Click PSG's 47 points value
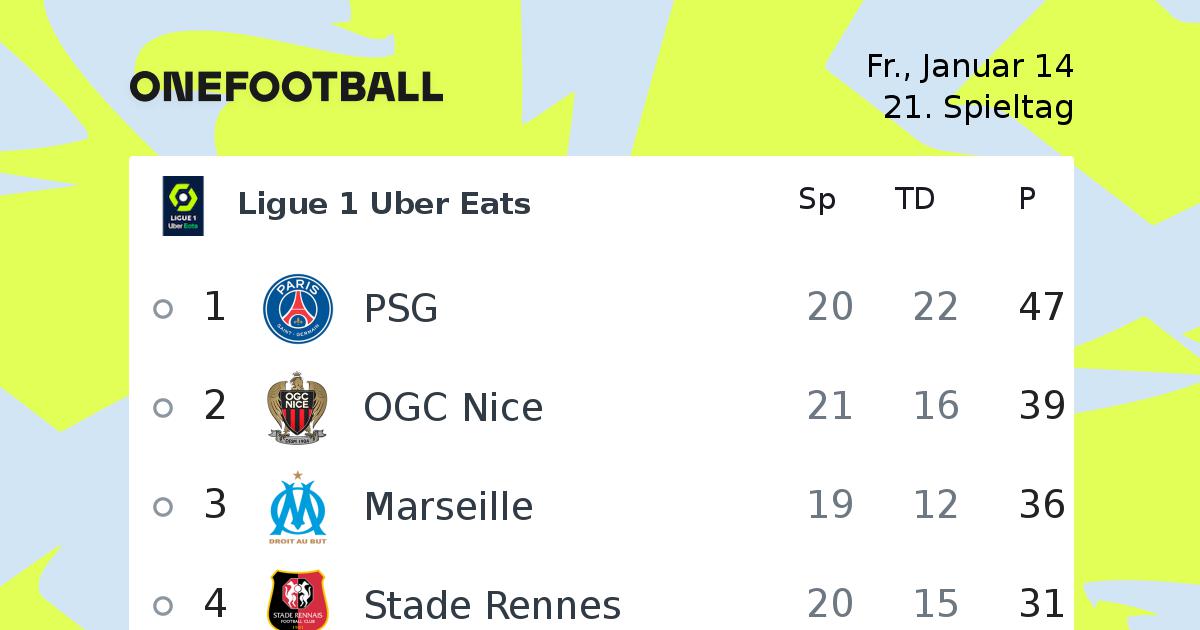 [x=1042, y=307]
